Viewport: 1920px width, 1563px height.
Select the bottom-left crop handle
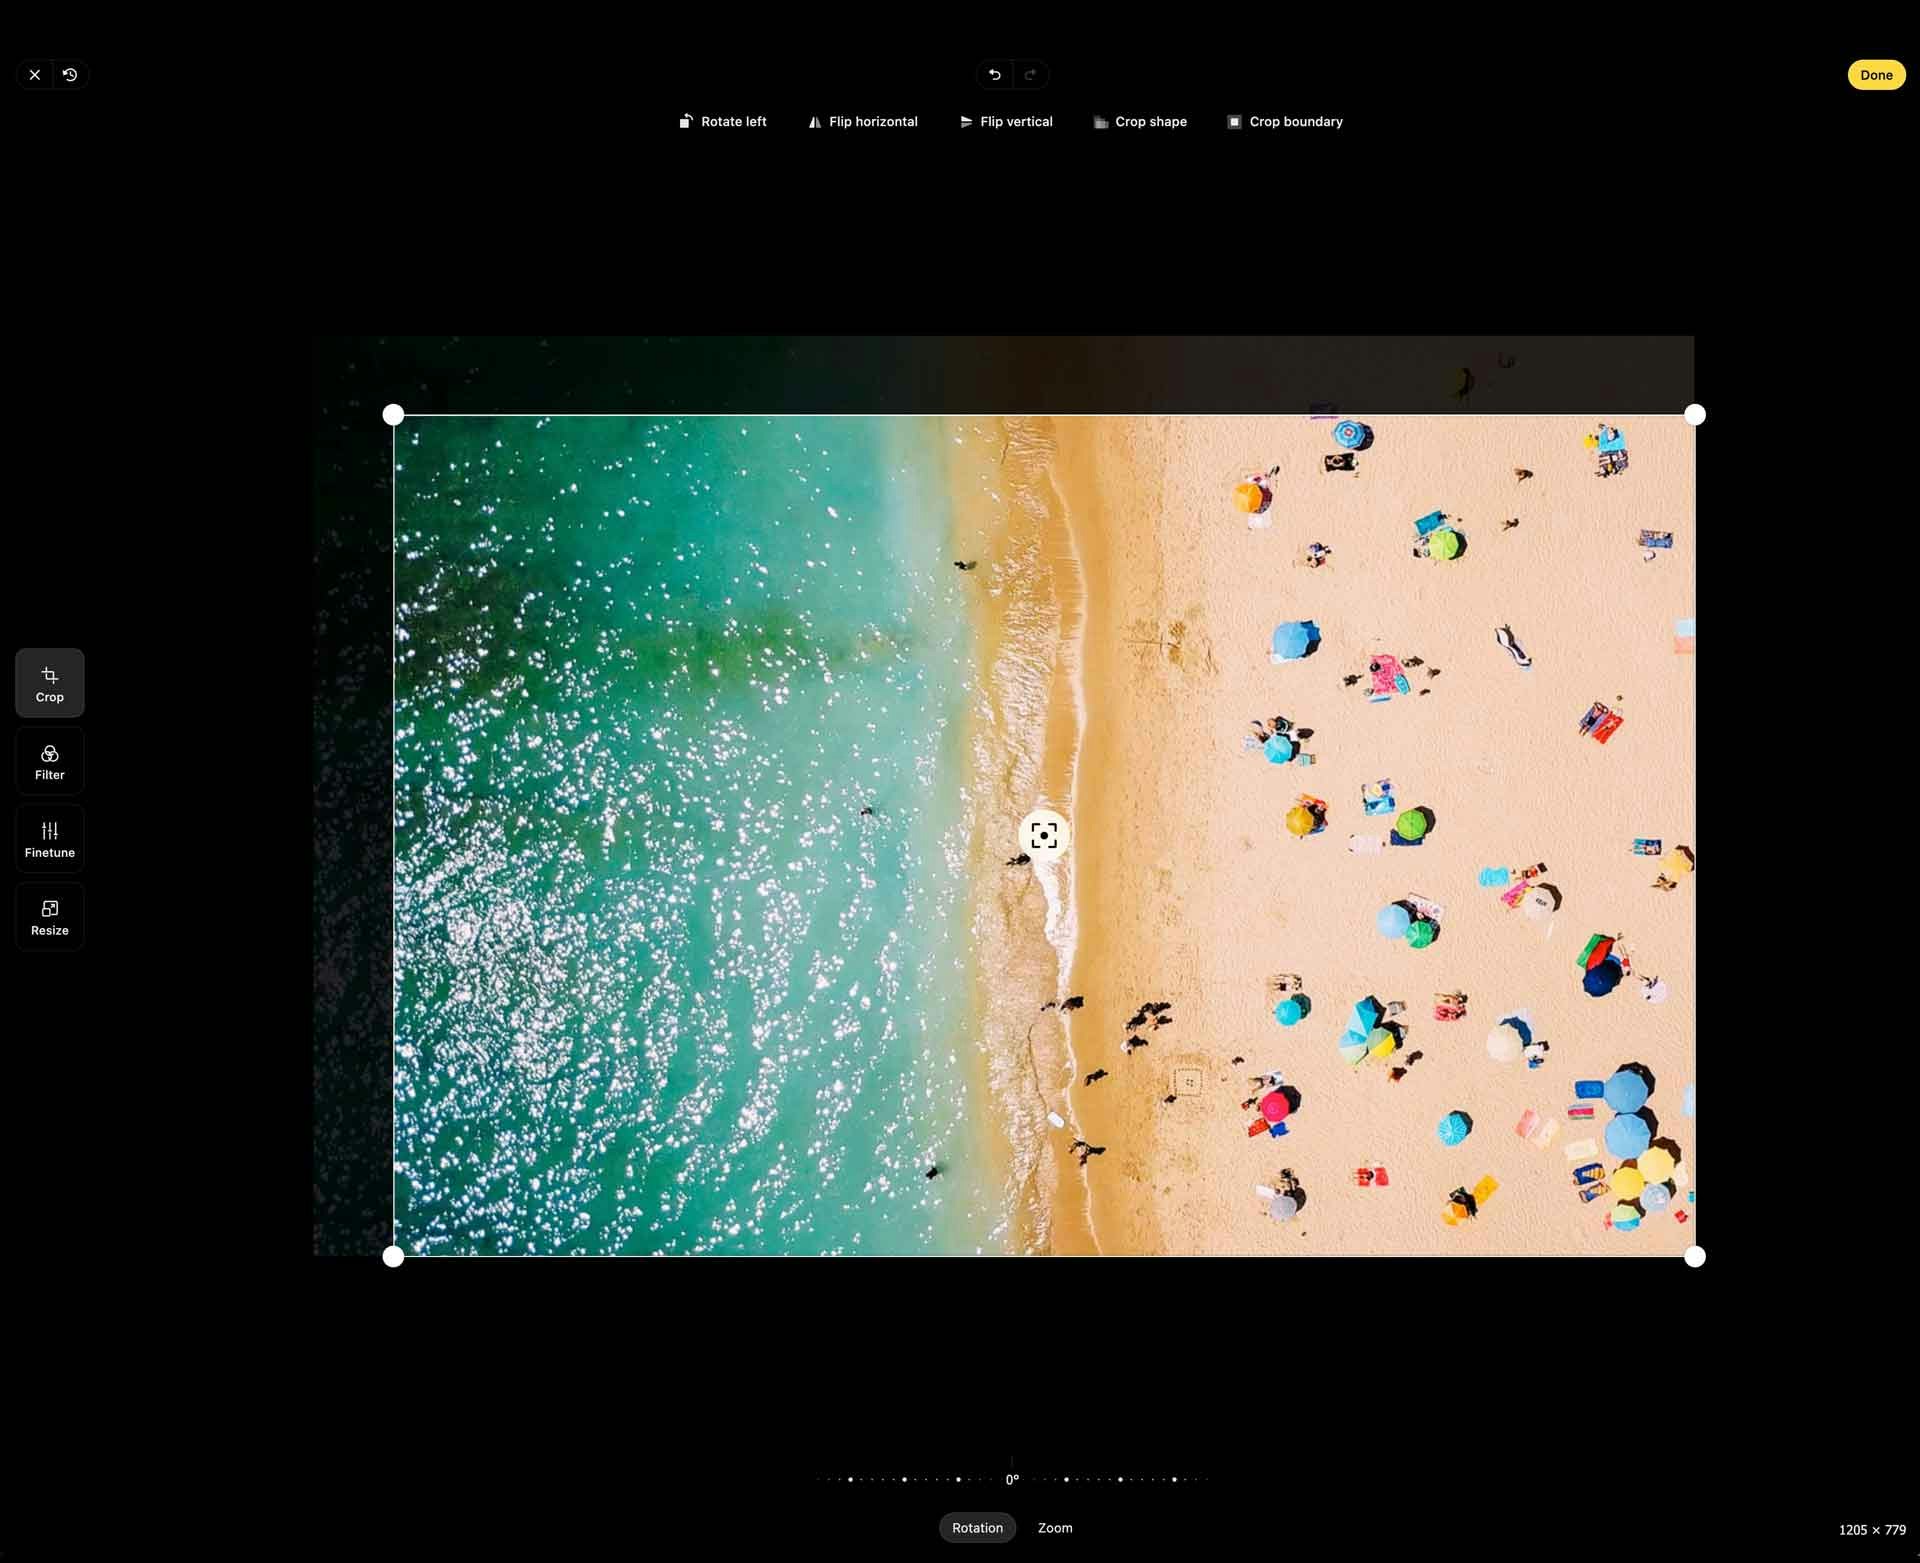(x=394, y=1257)
